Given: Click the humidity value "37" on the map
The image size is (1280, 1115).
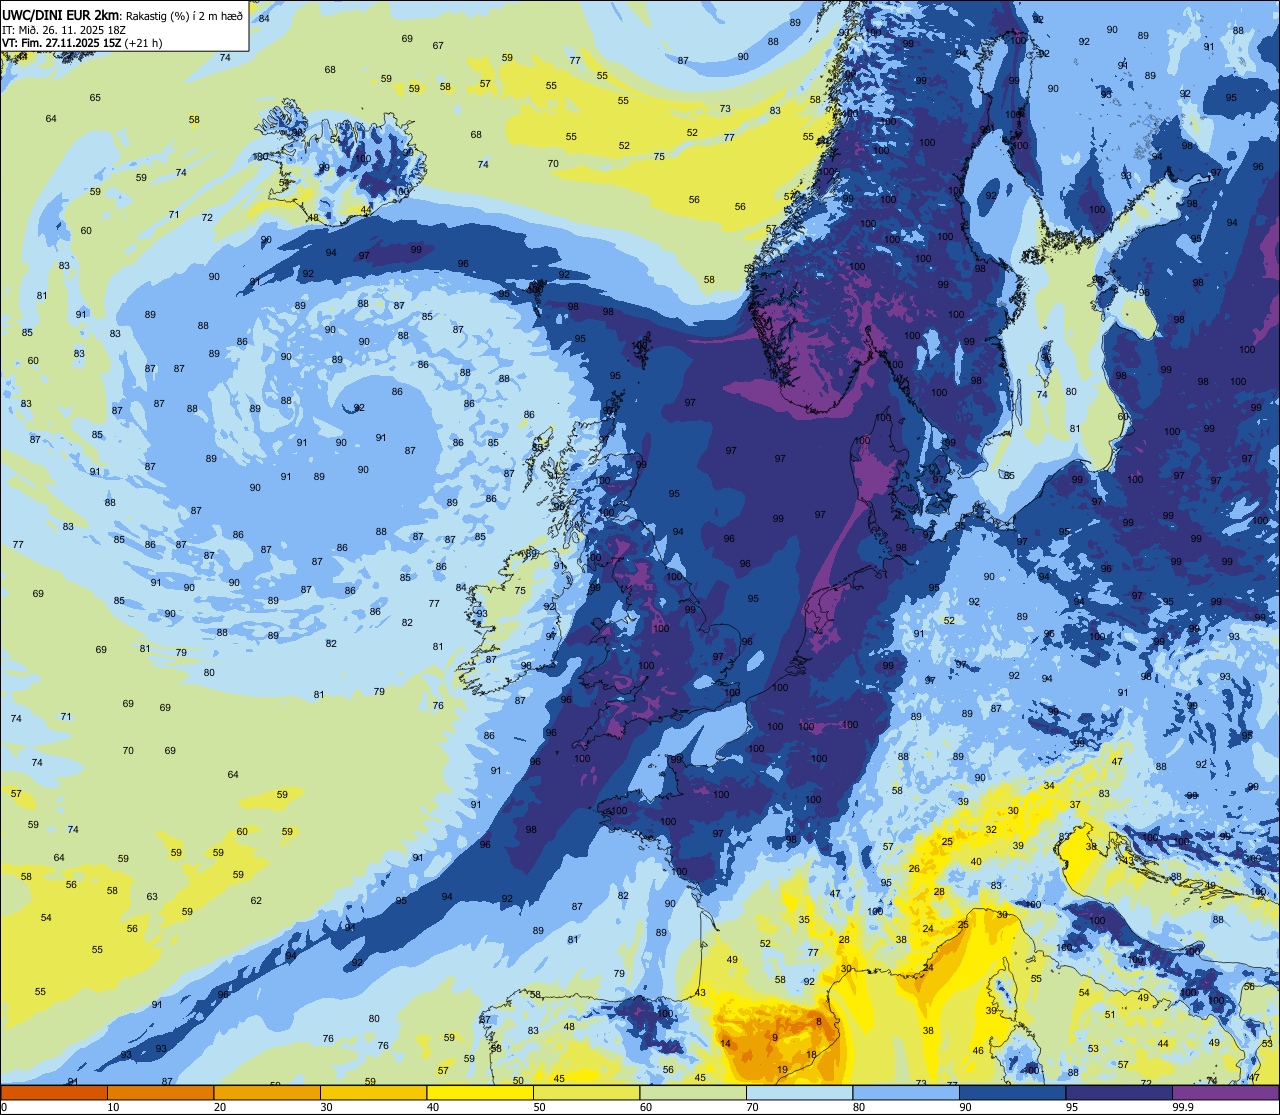Looking at the screenshot, I should 1075,804.
